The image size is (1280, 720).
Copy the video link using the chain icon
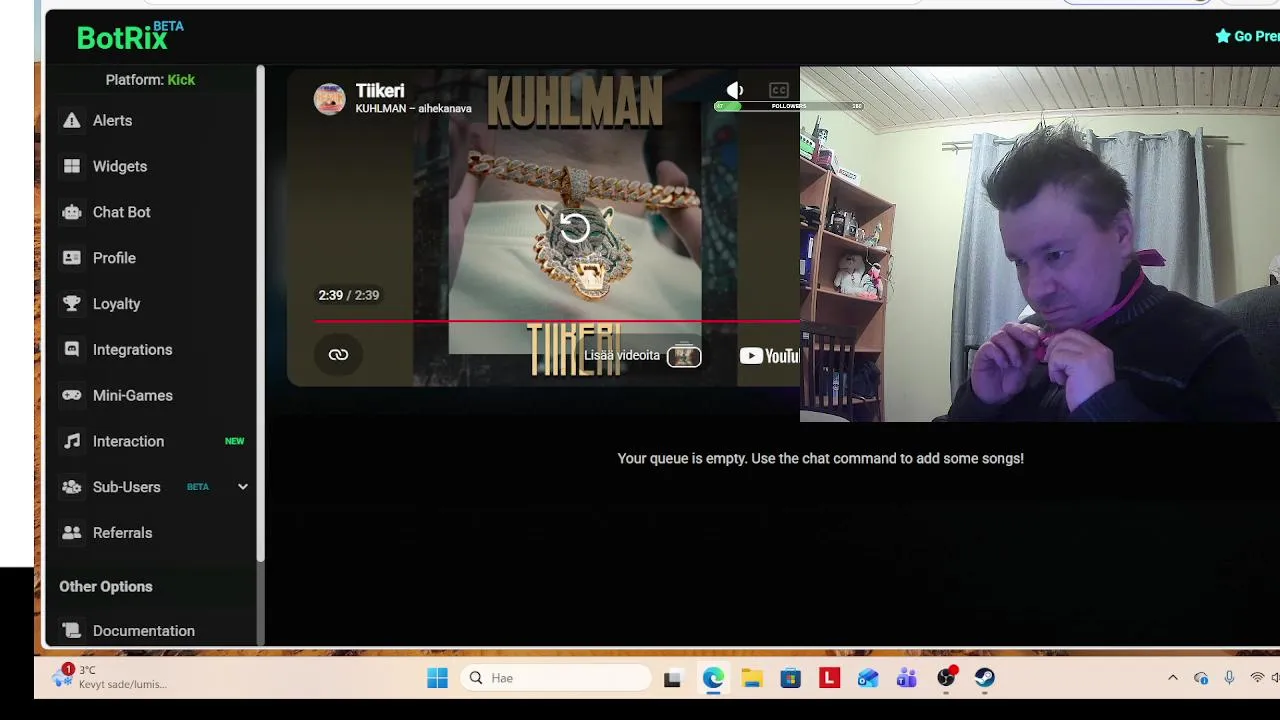point(338,355)
